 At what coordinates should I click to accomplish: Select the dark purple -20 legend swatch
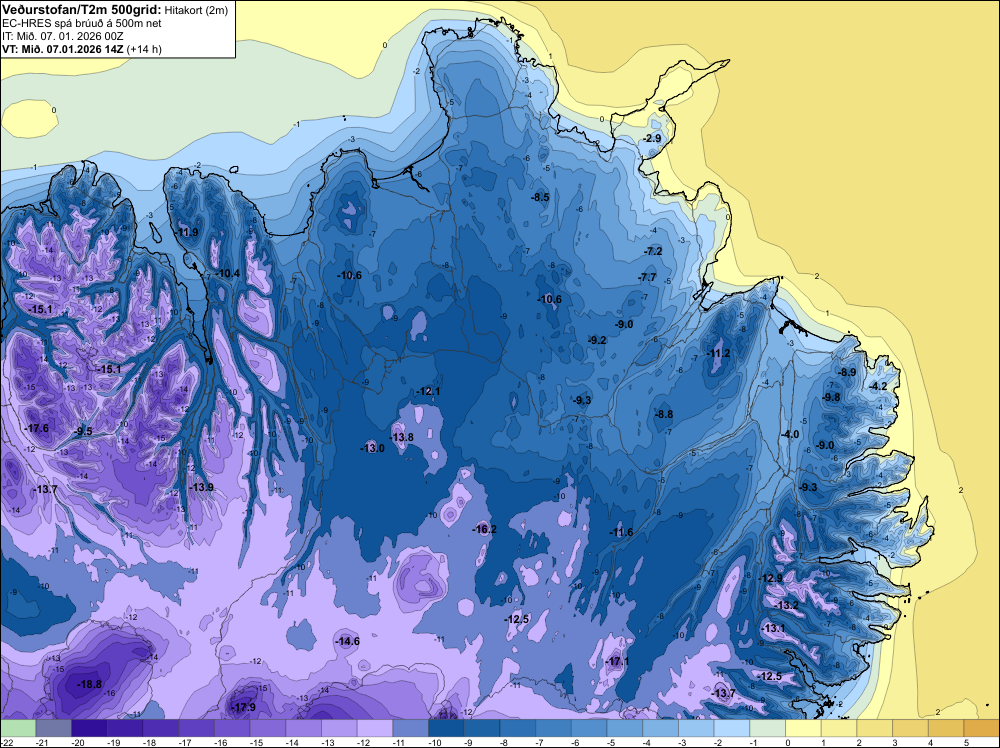[89, 728]
